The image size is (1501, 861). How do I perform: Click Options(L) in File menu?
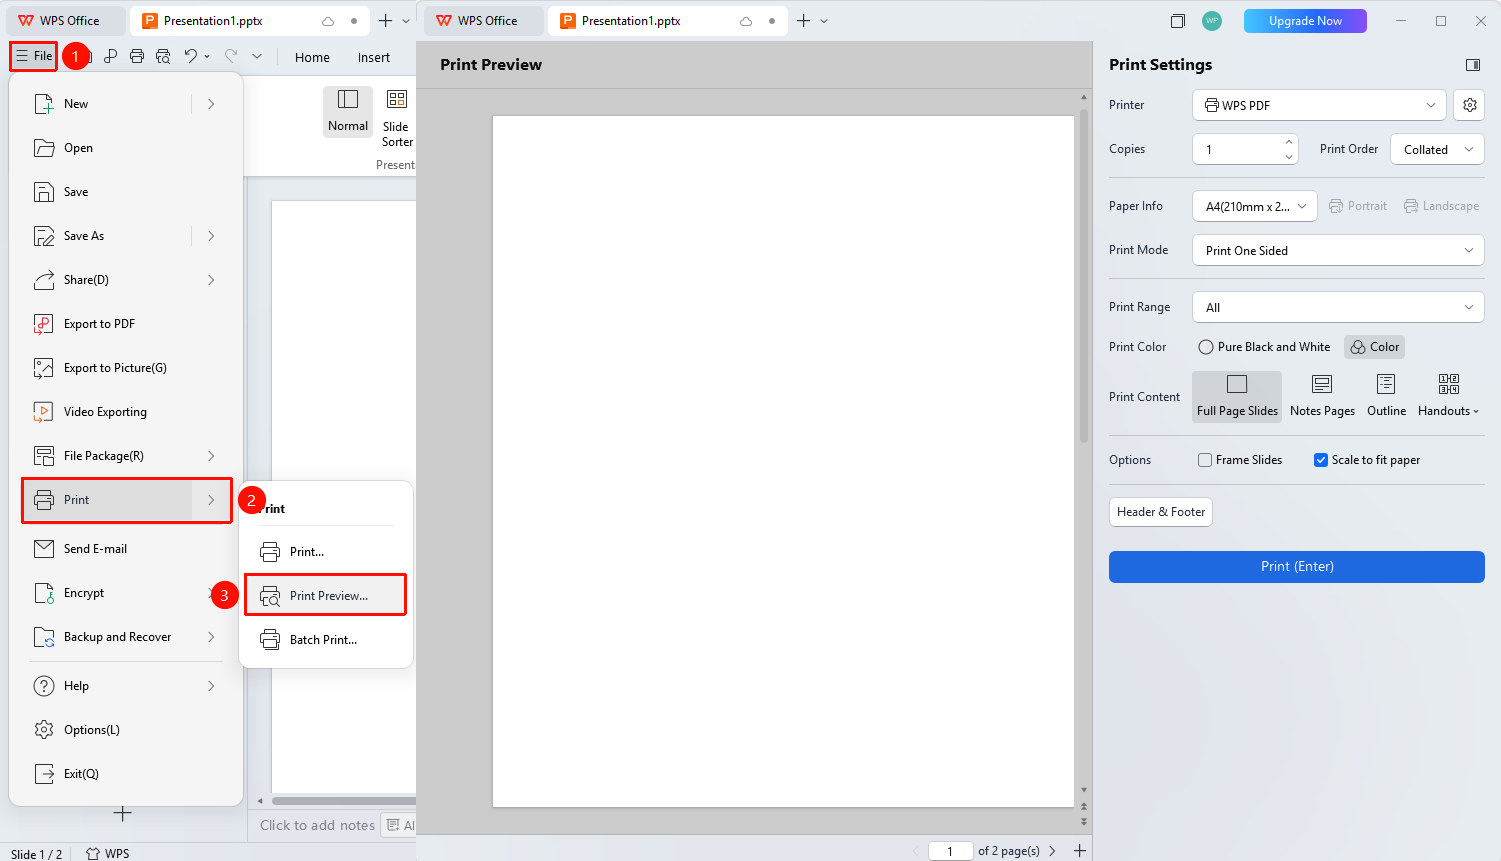127,730
